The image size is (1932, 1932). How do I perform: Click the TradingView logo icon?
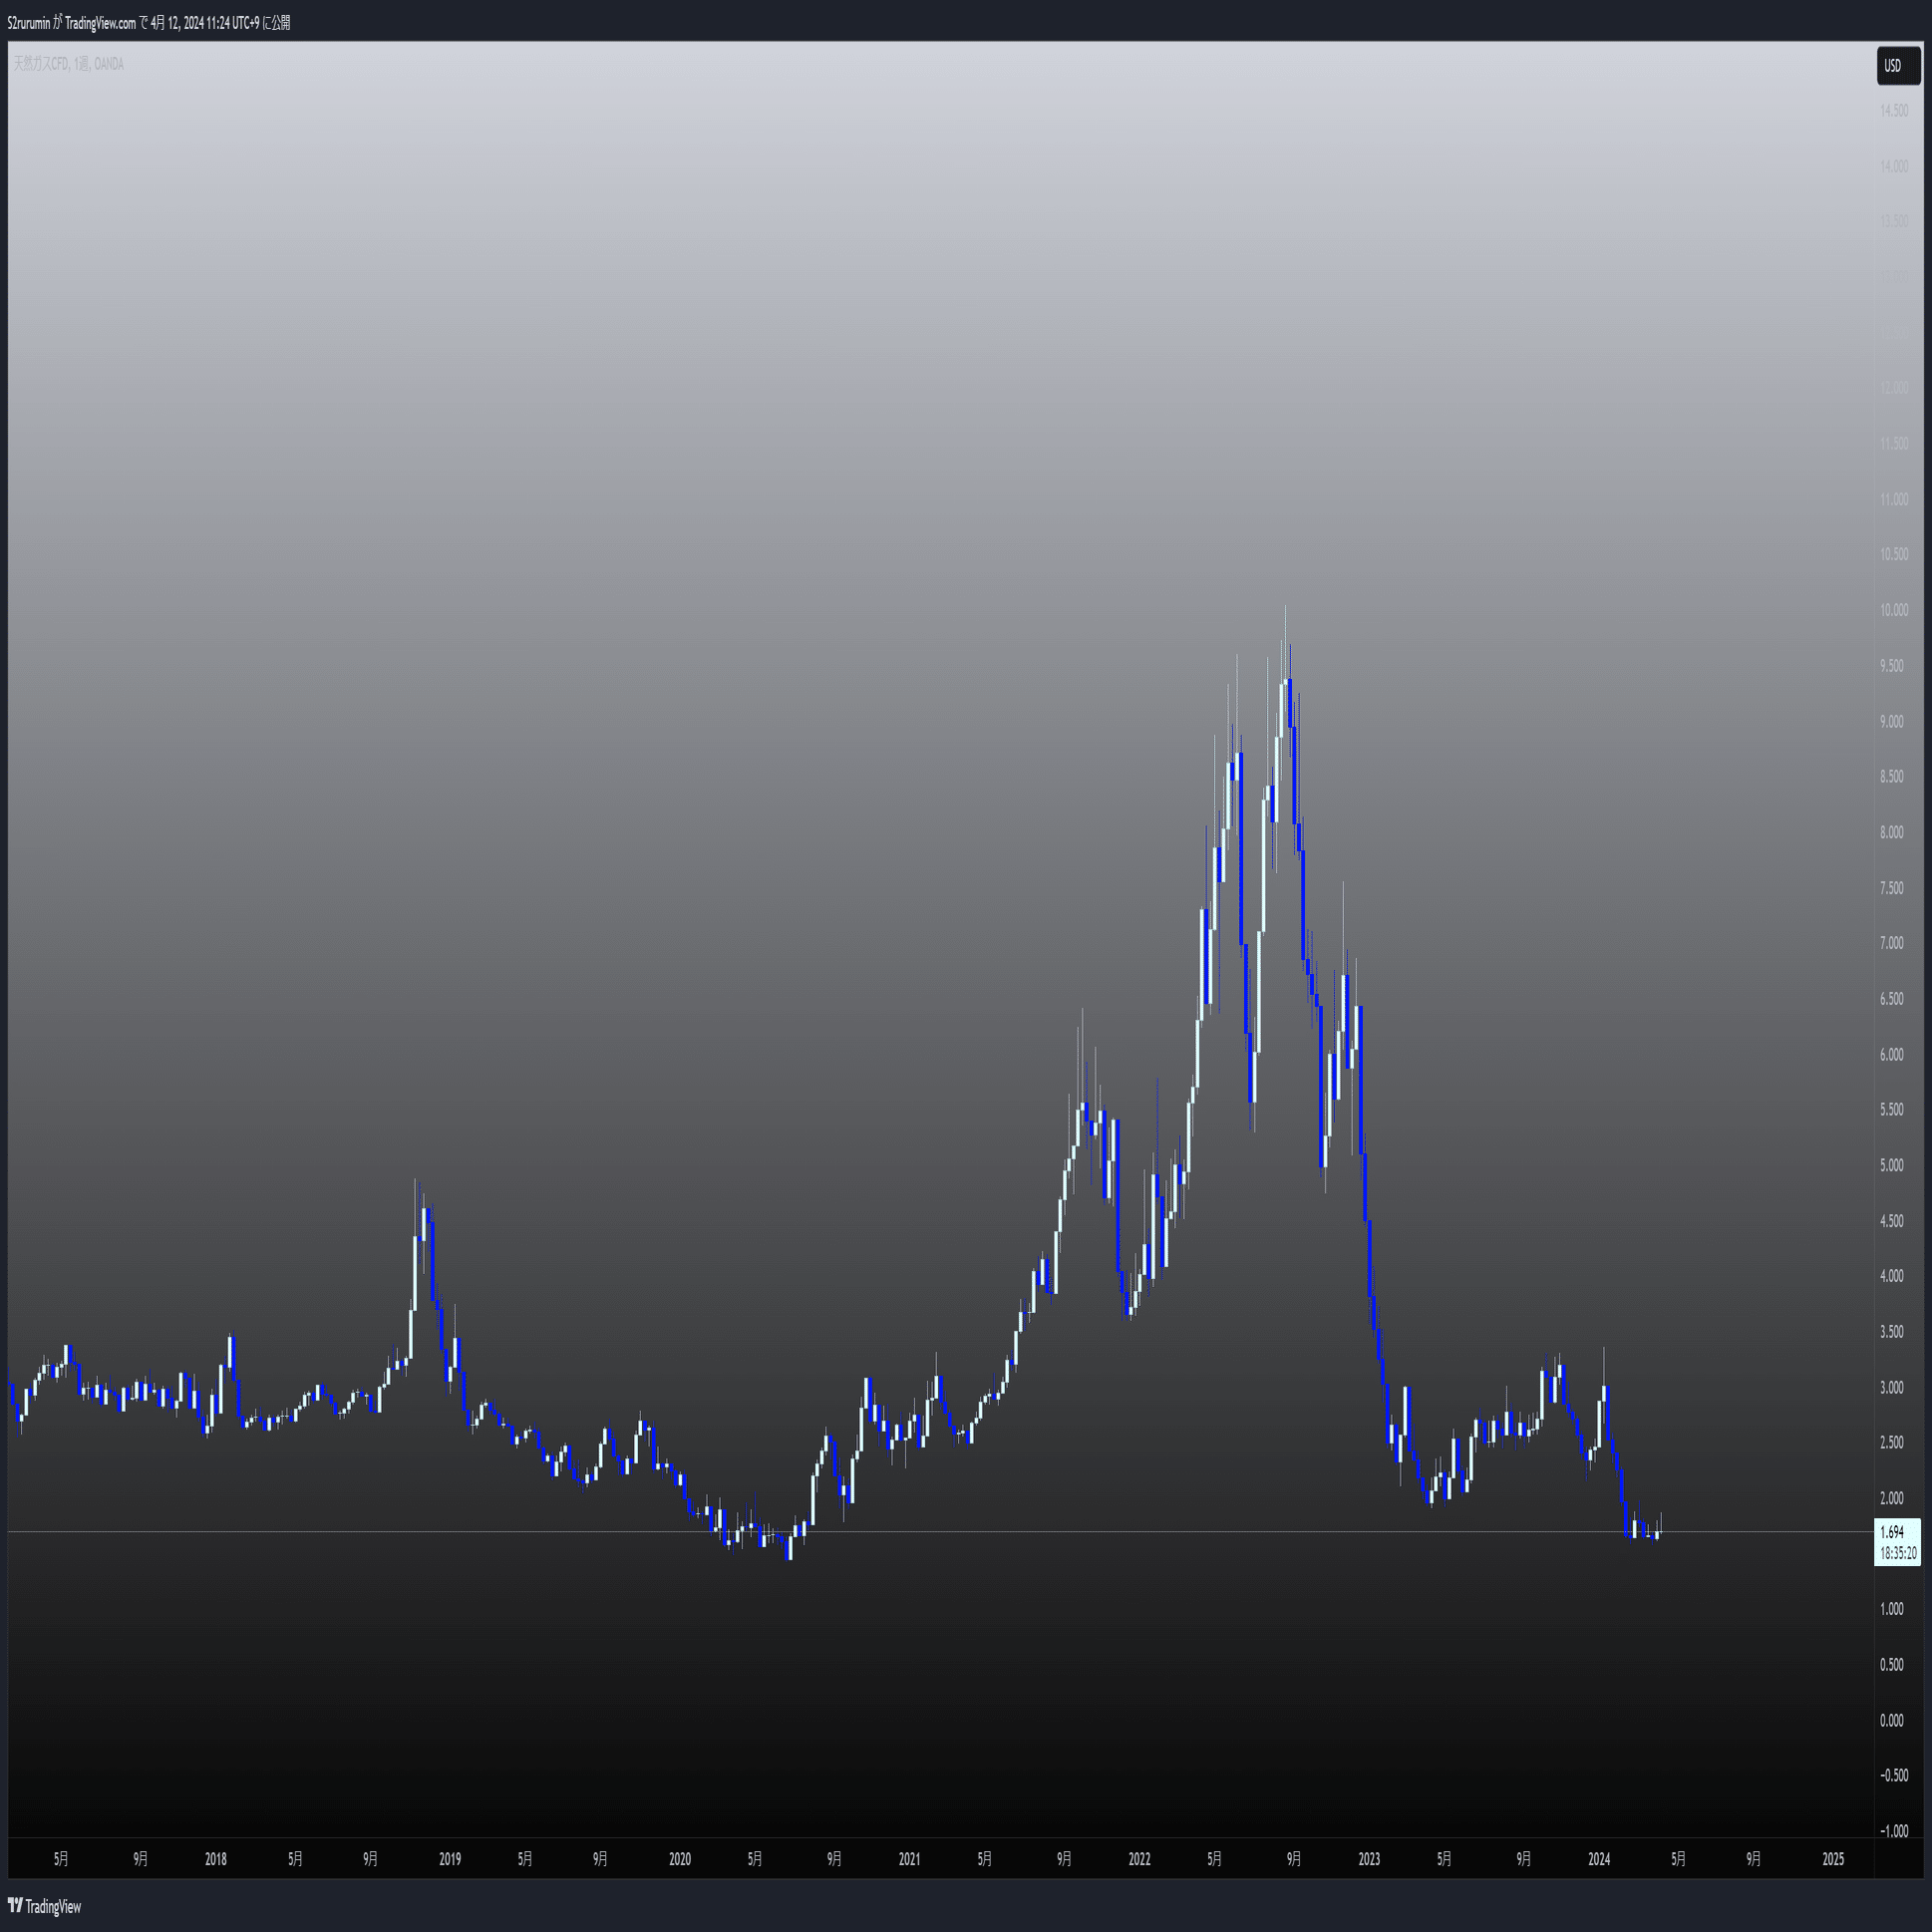[15, 1906]
